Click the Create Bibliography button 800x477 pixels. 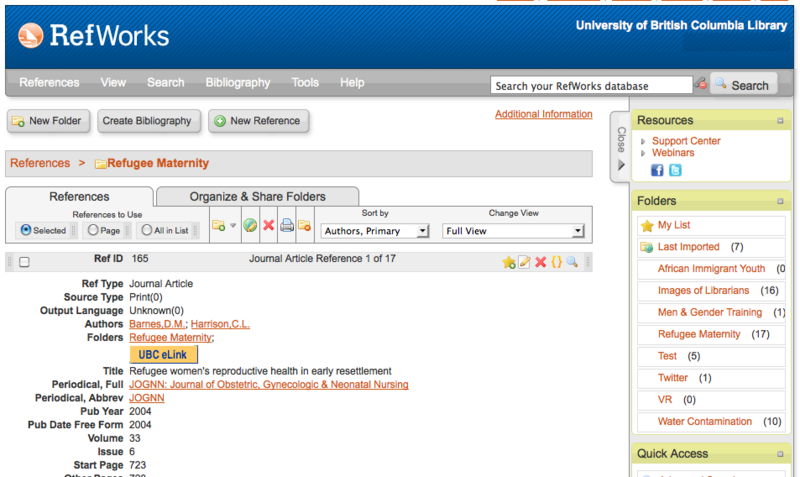coord(147,121)
